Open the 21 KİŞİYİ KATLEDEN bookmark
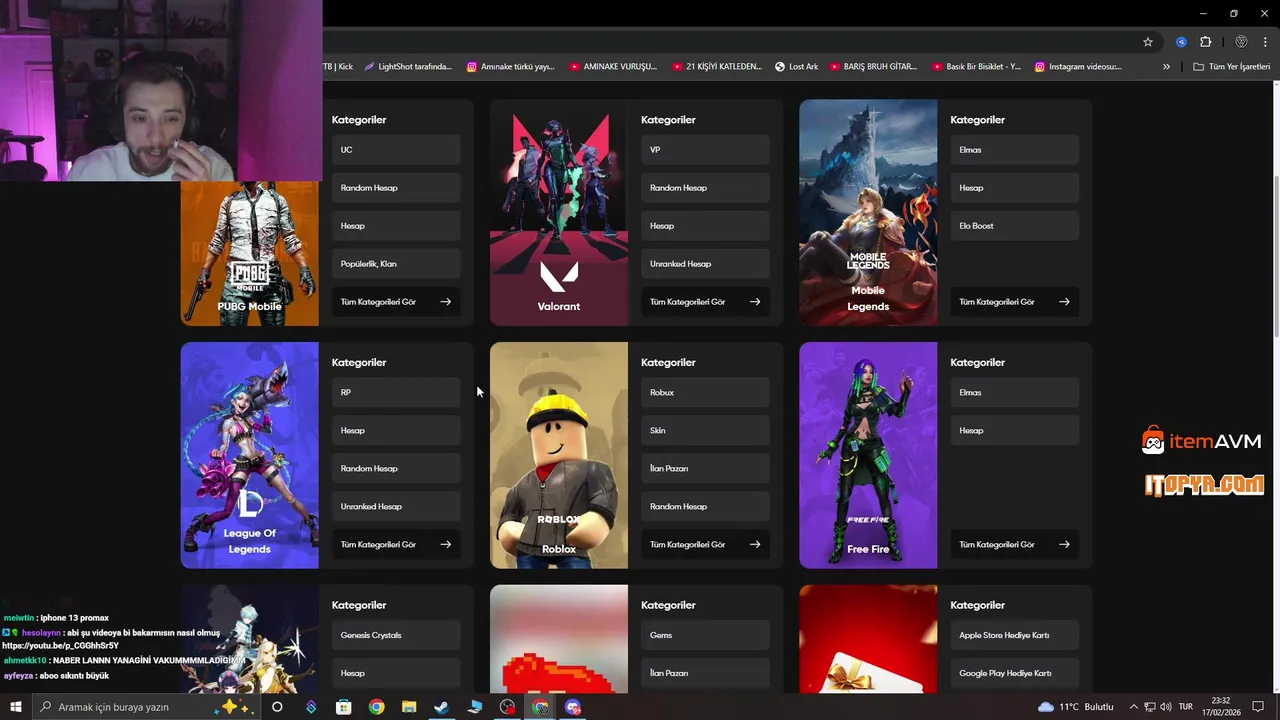Image resolution: width=1280 pixels, height=720 pixels. 717,67
